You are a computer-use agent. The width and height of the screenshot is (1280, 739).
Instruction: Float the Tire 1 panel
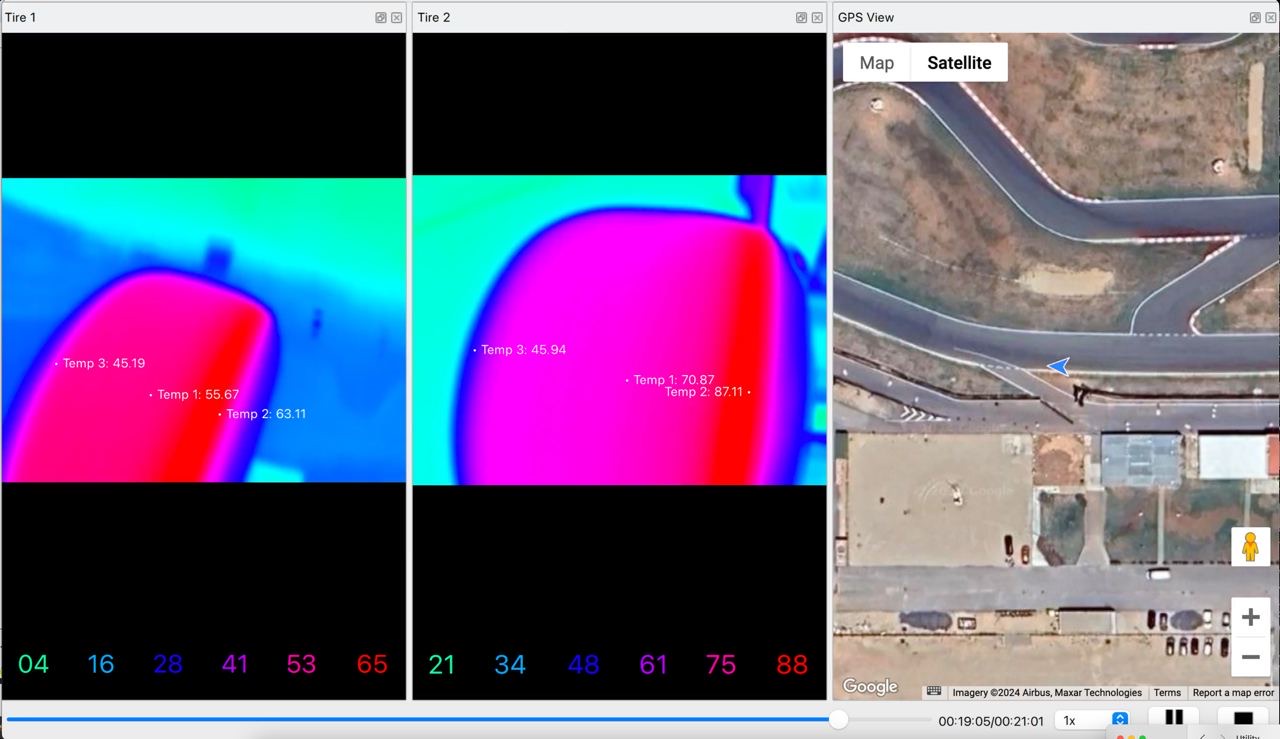pos(381,18)
